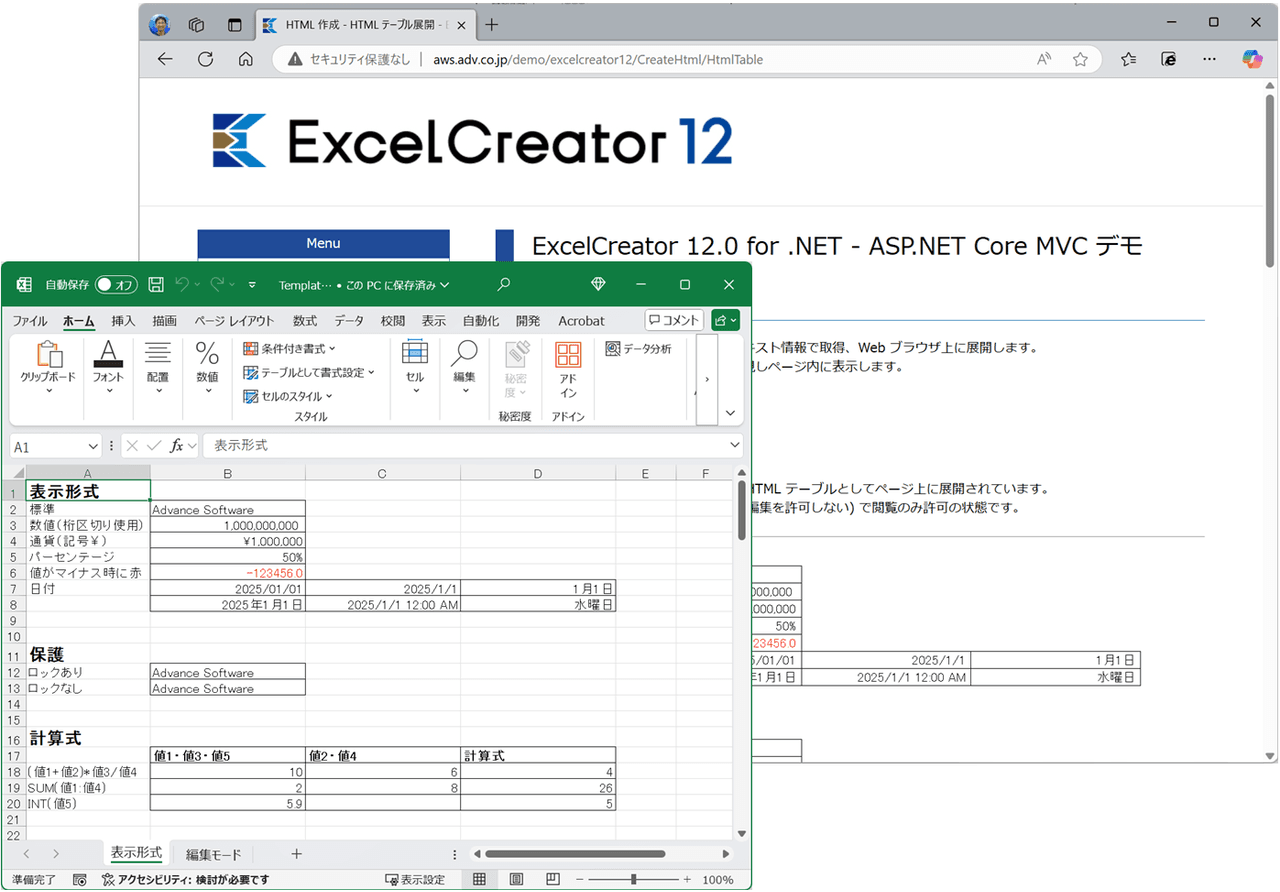Open the 校閲 ribbon tab
Viewport: 1280px width, 892px height.
point(393,321)
